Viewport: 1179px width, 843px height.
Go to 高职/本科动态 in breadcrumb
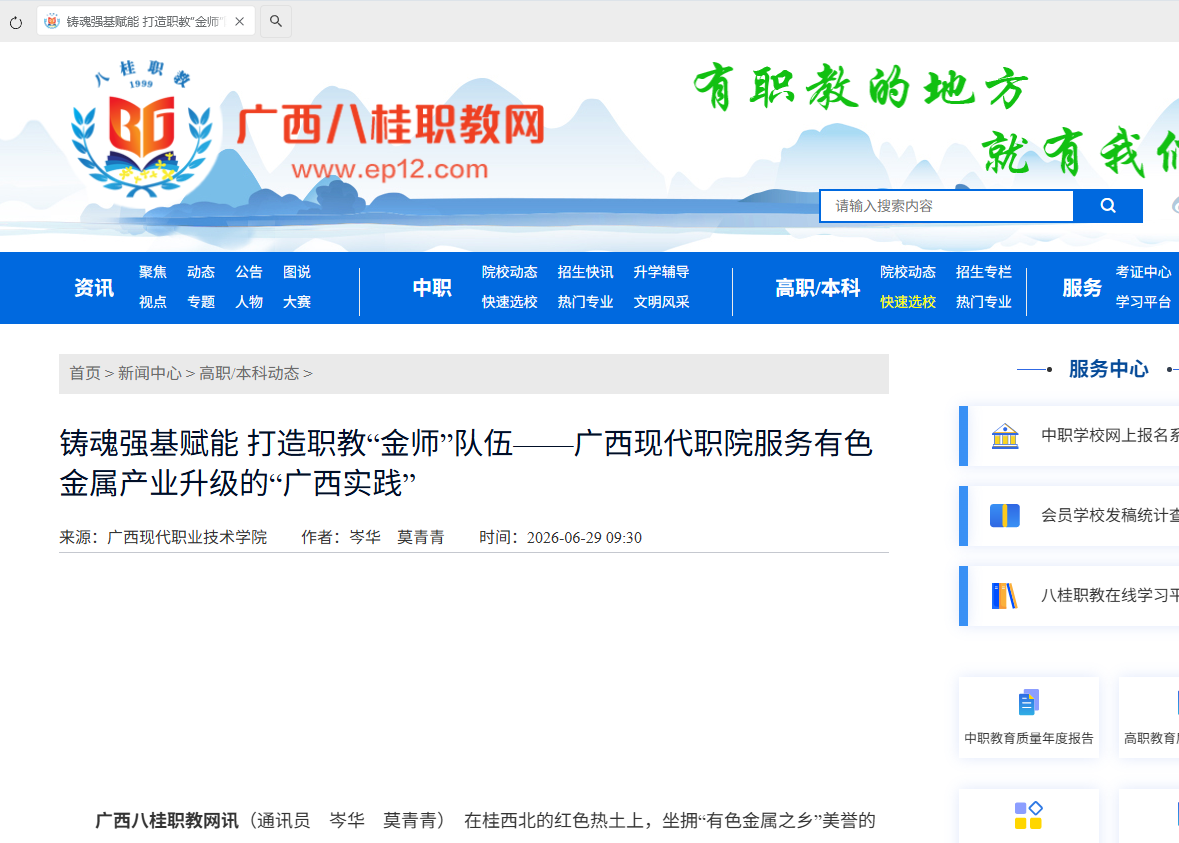pos(249,374)
